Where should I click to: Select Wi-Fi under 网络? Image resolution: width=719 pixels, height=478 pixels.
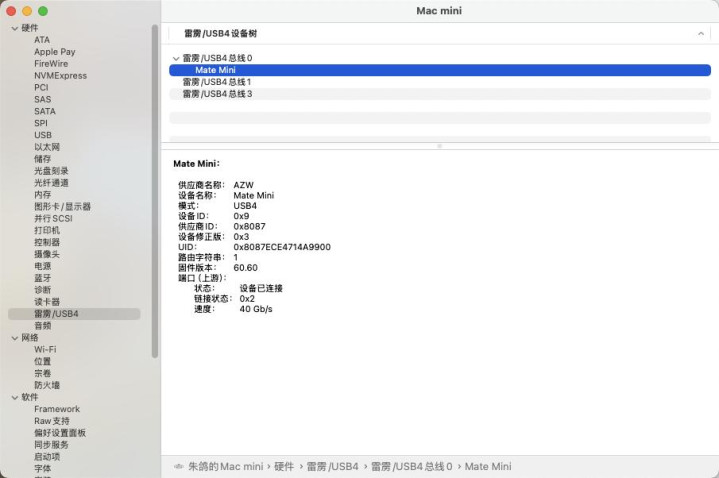pos(45,350)
